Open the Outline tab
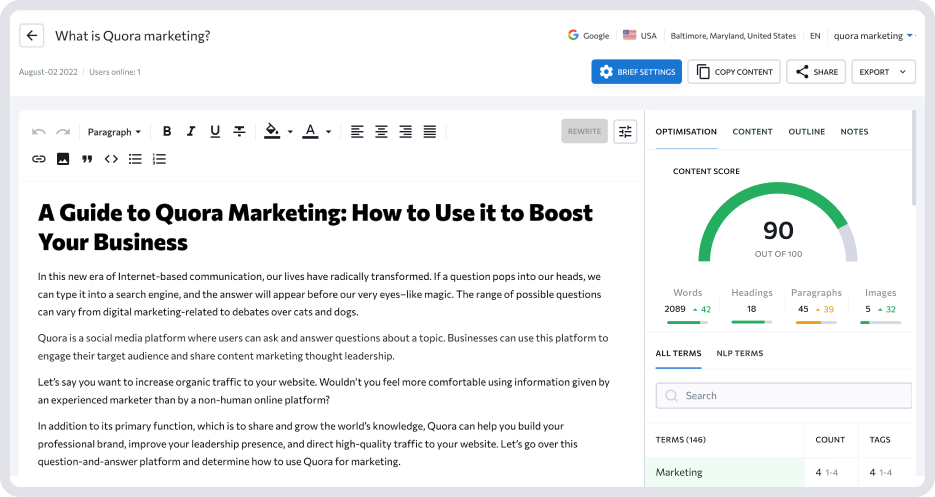The width and height of the screenshot is (935, 497). point(807,131)
